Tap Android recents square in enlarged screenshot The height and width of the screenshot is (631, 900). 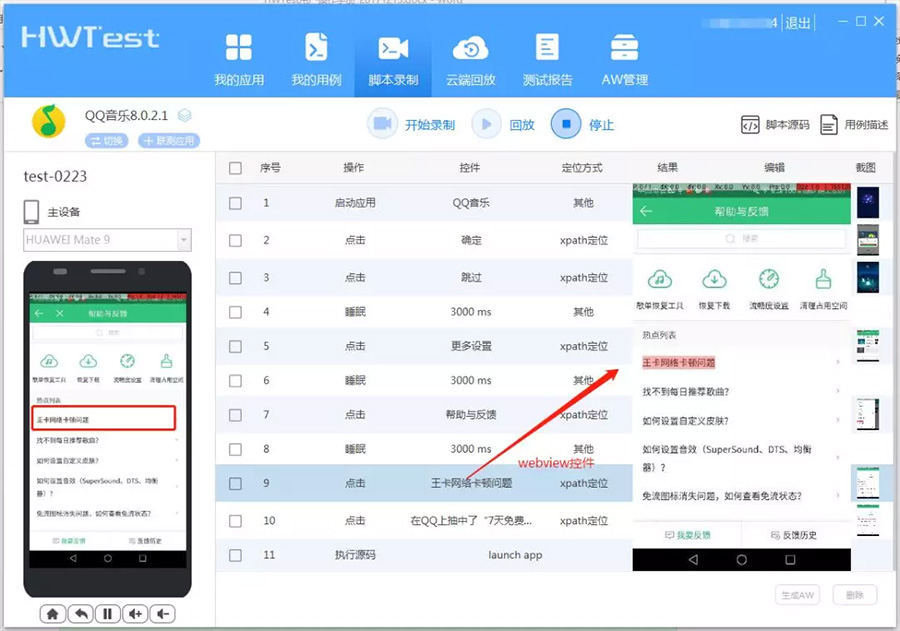pyautogui.click(x=790, y=559)
